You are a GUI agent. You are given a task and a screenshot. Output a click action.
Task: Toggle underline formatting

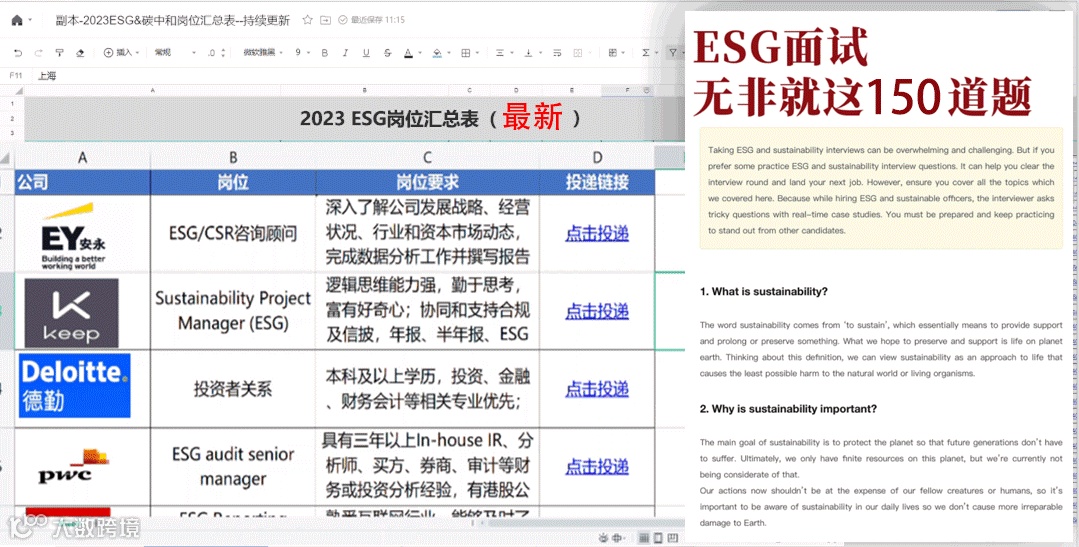366,53
